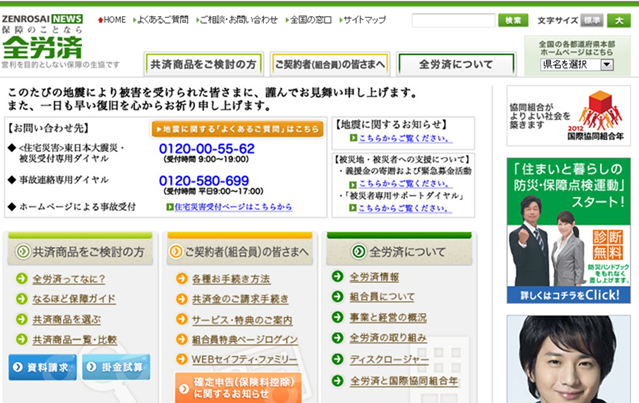Open ご契約者(組合員)の皆さまへ tab
This screenshot has height=403, width=639.
click(x=329, y=65)
